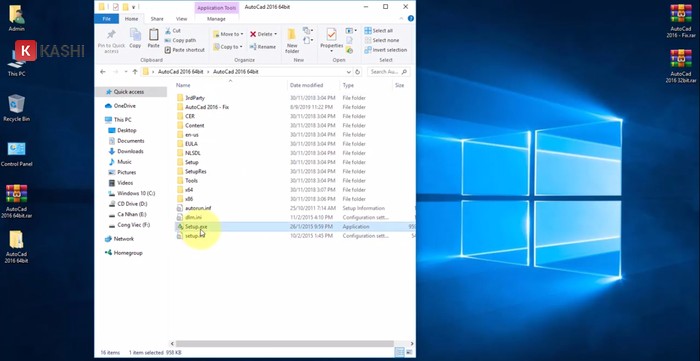Select AutoCad 2016 32bit.rar desktop archive
This screenshot has width=700, height=361.
pos(681,66)
